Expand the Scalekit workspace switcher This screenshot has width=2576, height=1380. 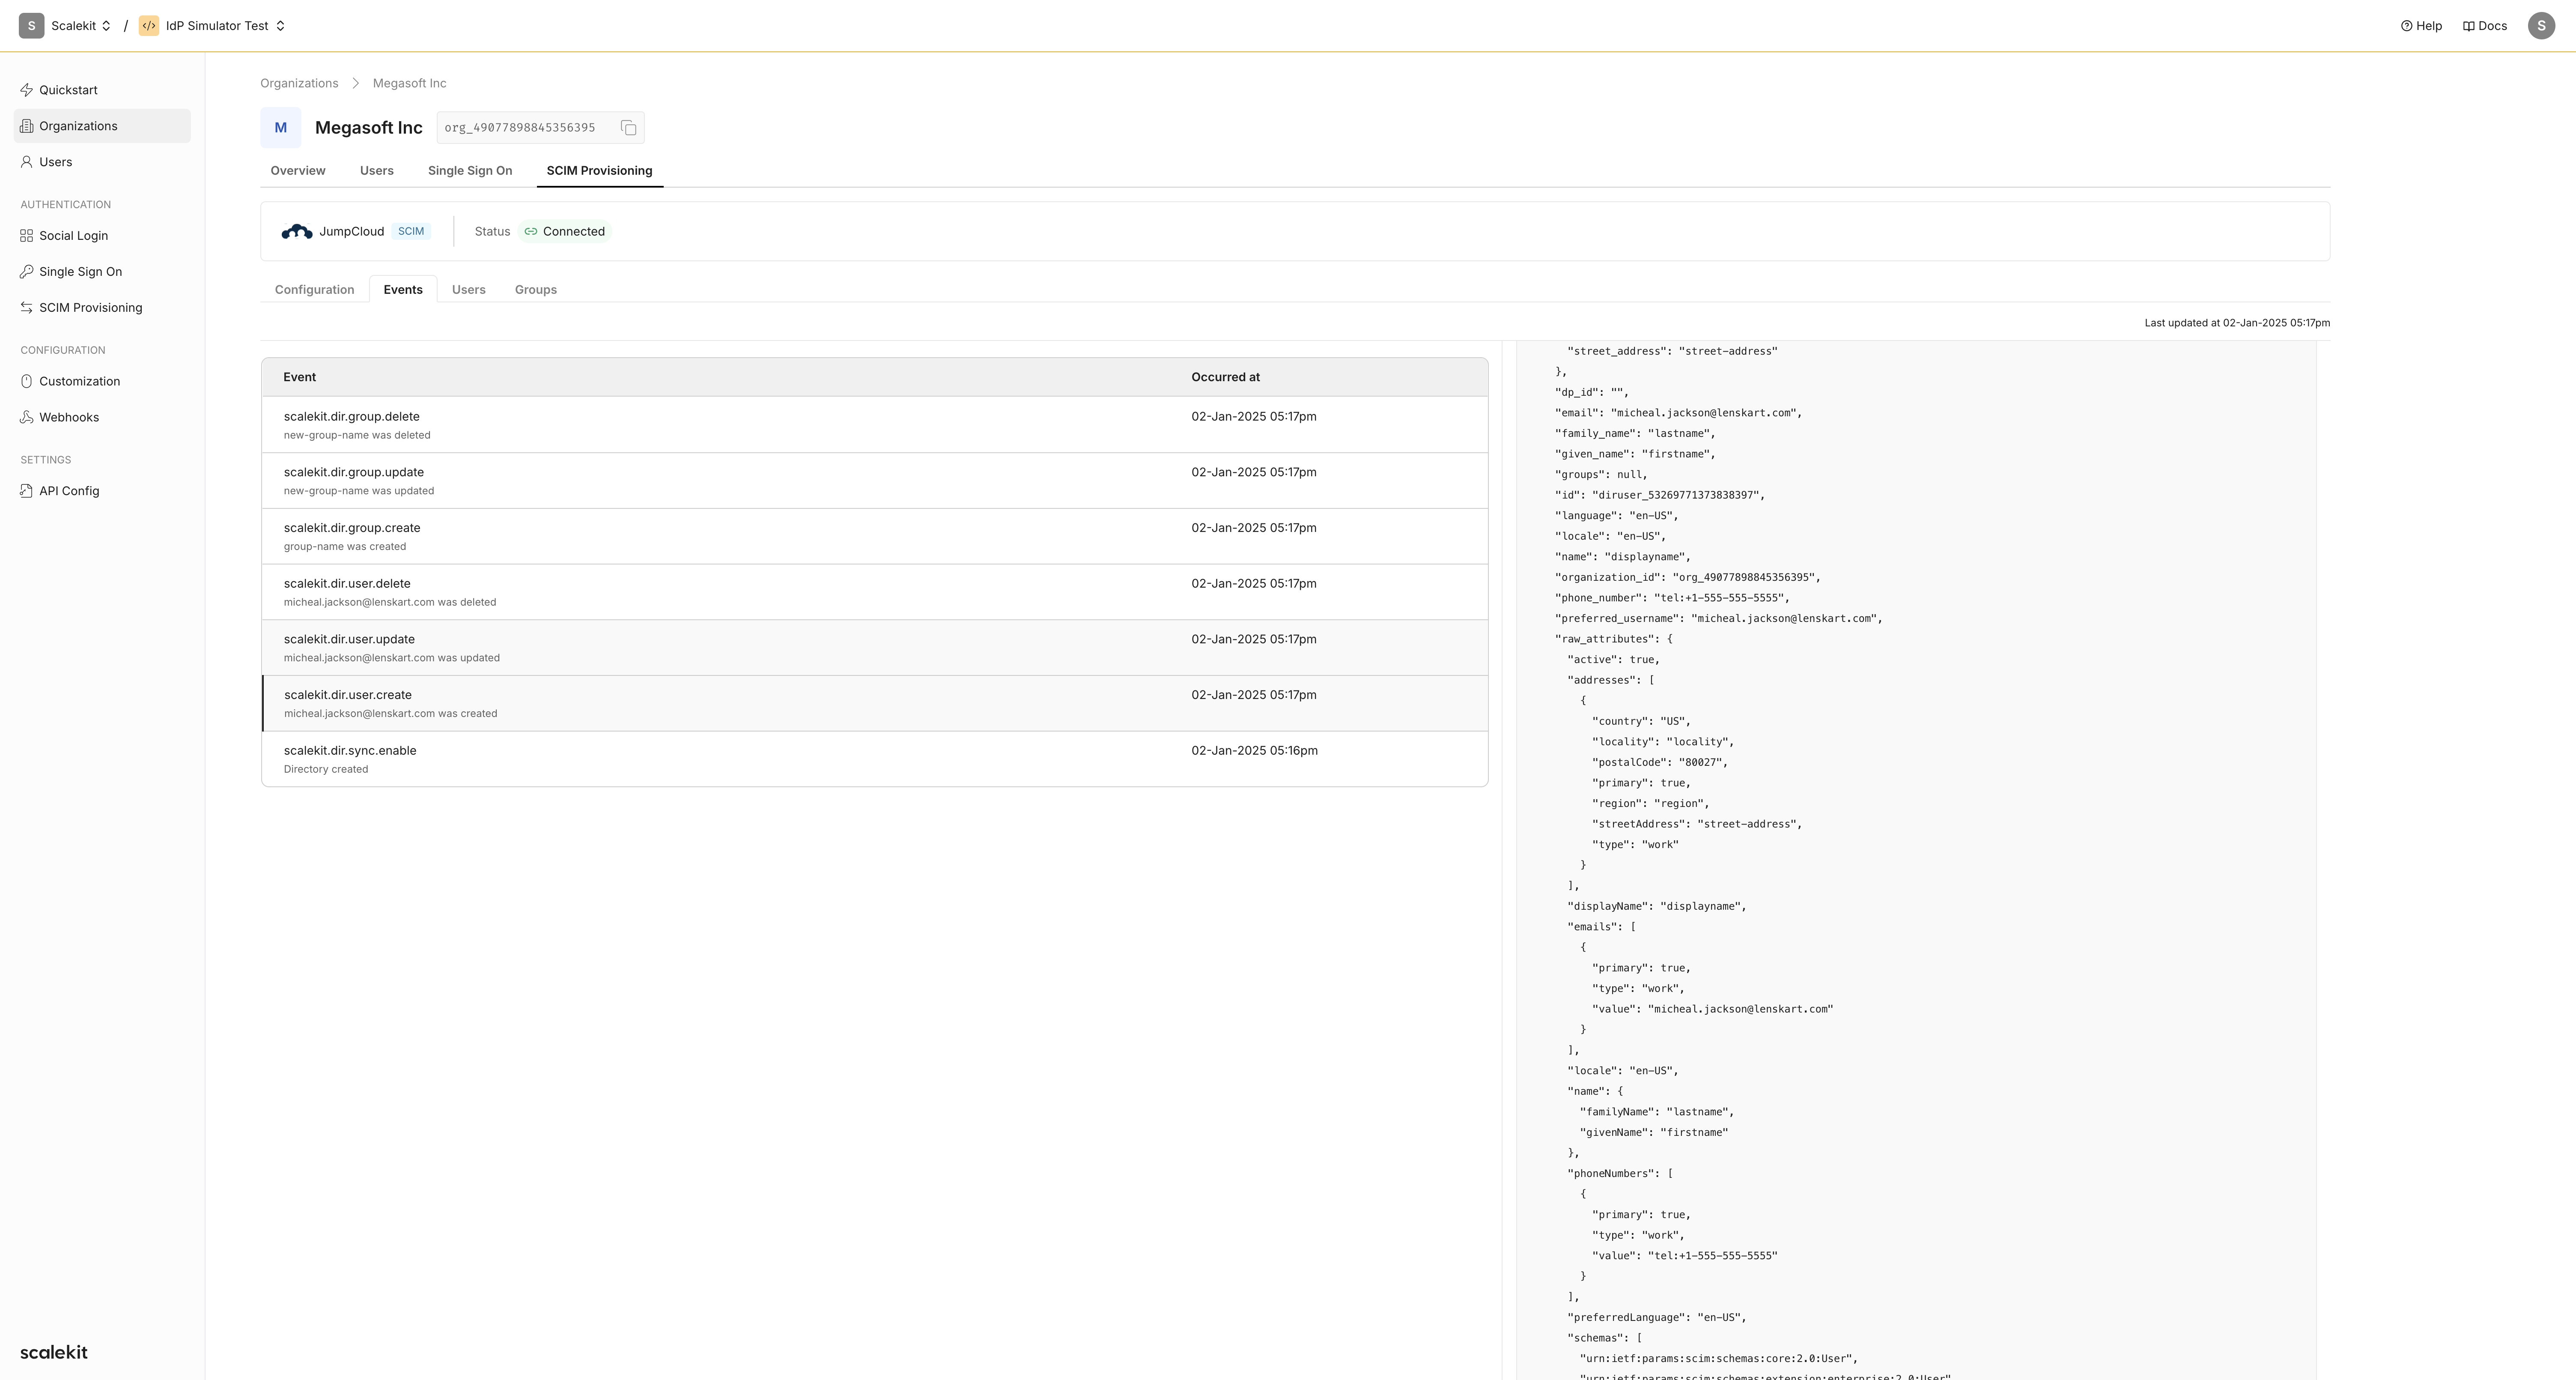point(106,26)
